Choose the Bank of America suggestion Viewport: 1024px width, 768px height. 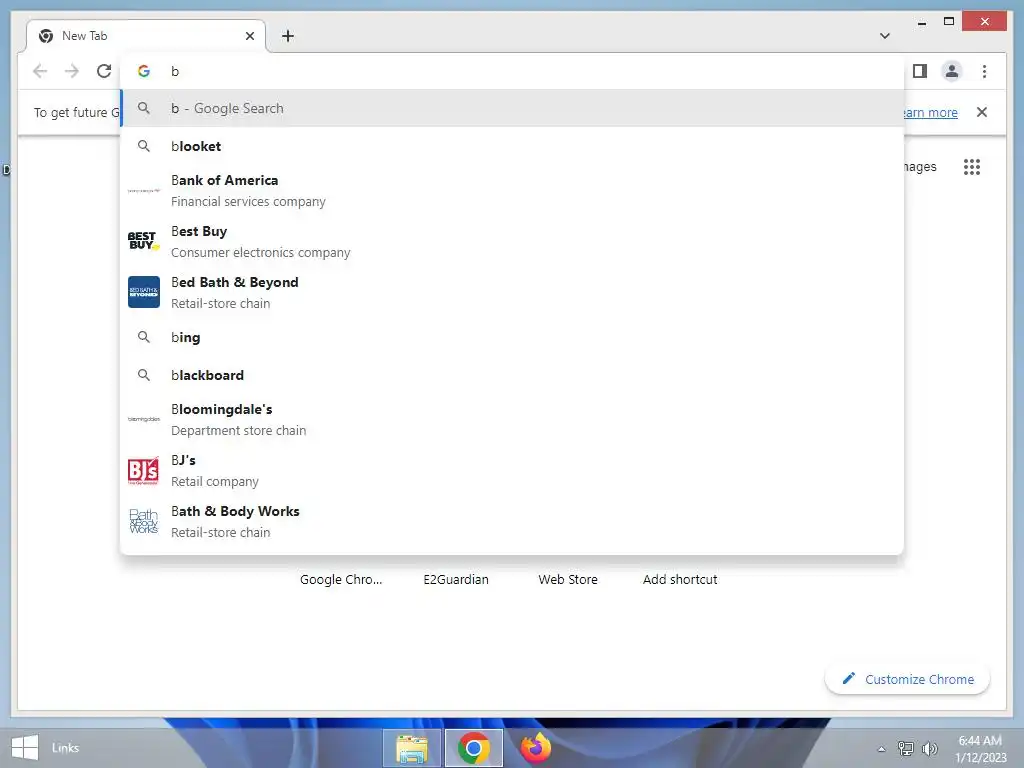click(x=513, y=191)
